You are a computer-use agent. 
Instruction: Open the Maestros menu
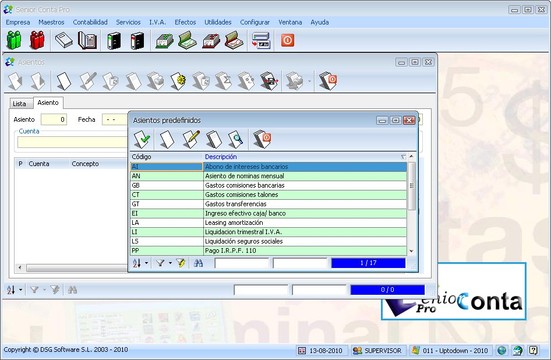tap(51, 22)
